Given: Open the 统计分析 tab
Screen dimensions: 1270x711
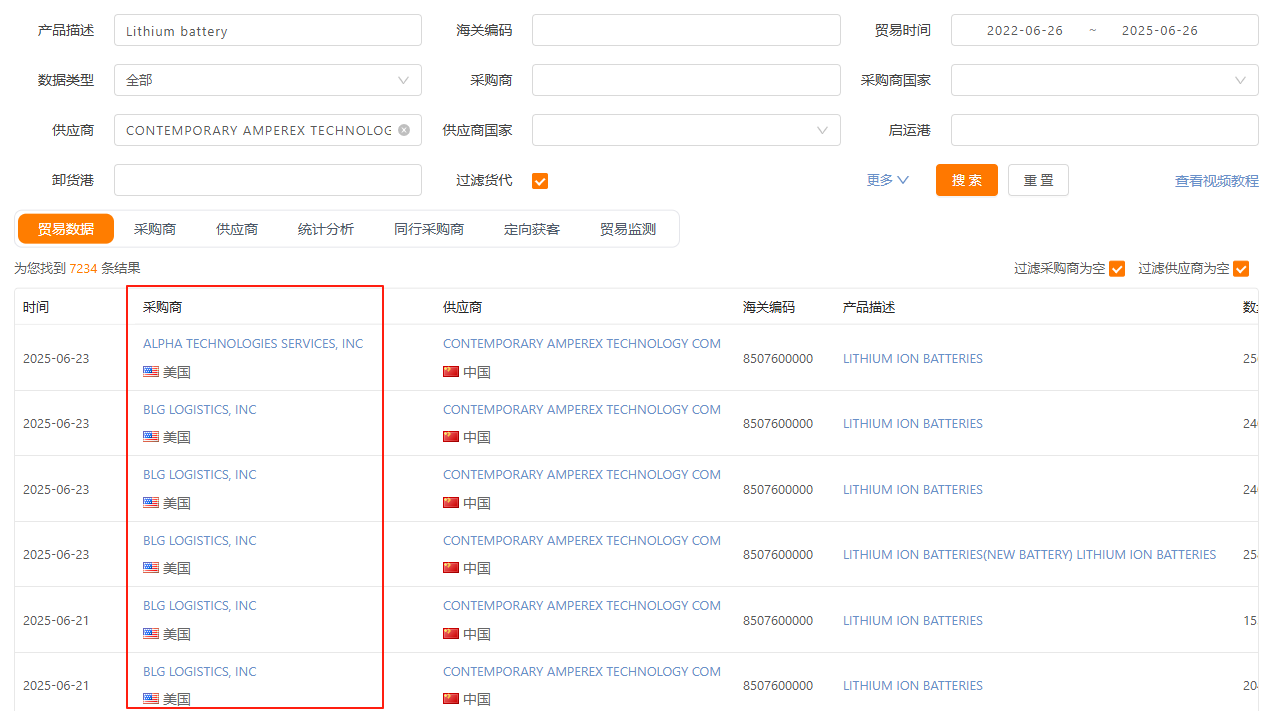Looking at the screenshot, I should pyautogui.click(x=326, y=229).
